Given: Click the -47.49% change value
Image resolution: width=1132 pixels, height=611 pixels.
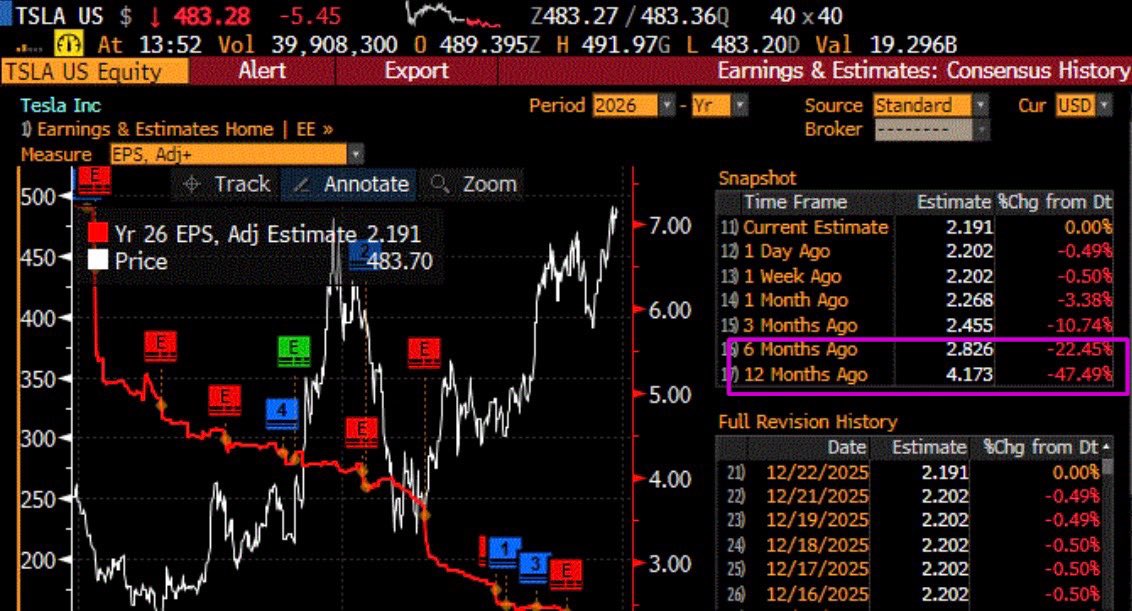Looking at the screenshot, I should point(1079,375).
